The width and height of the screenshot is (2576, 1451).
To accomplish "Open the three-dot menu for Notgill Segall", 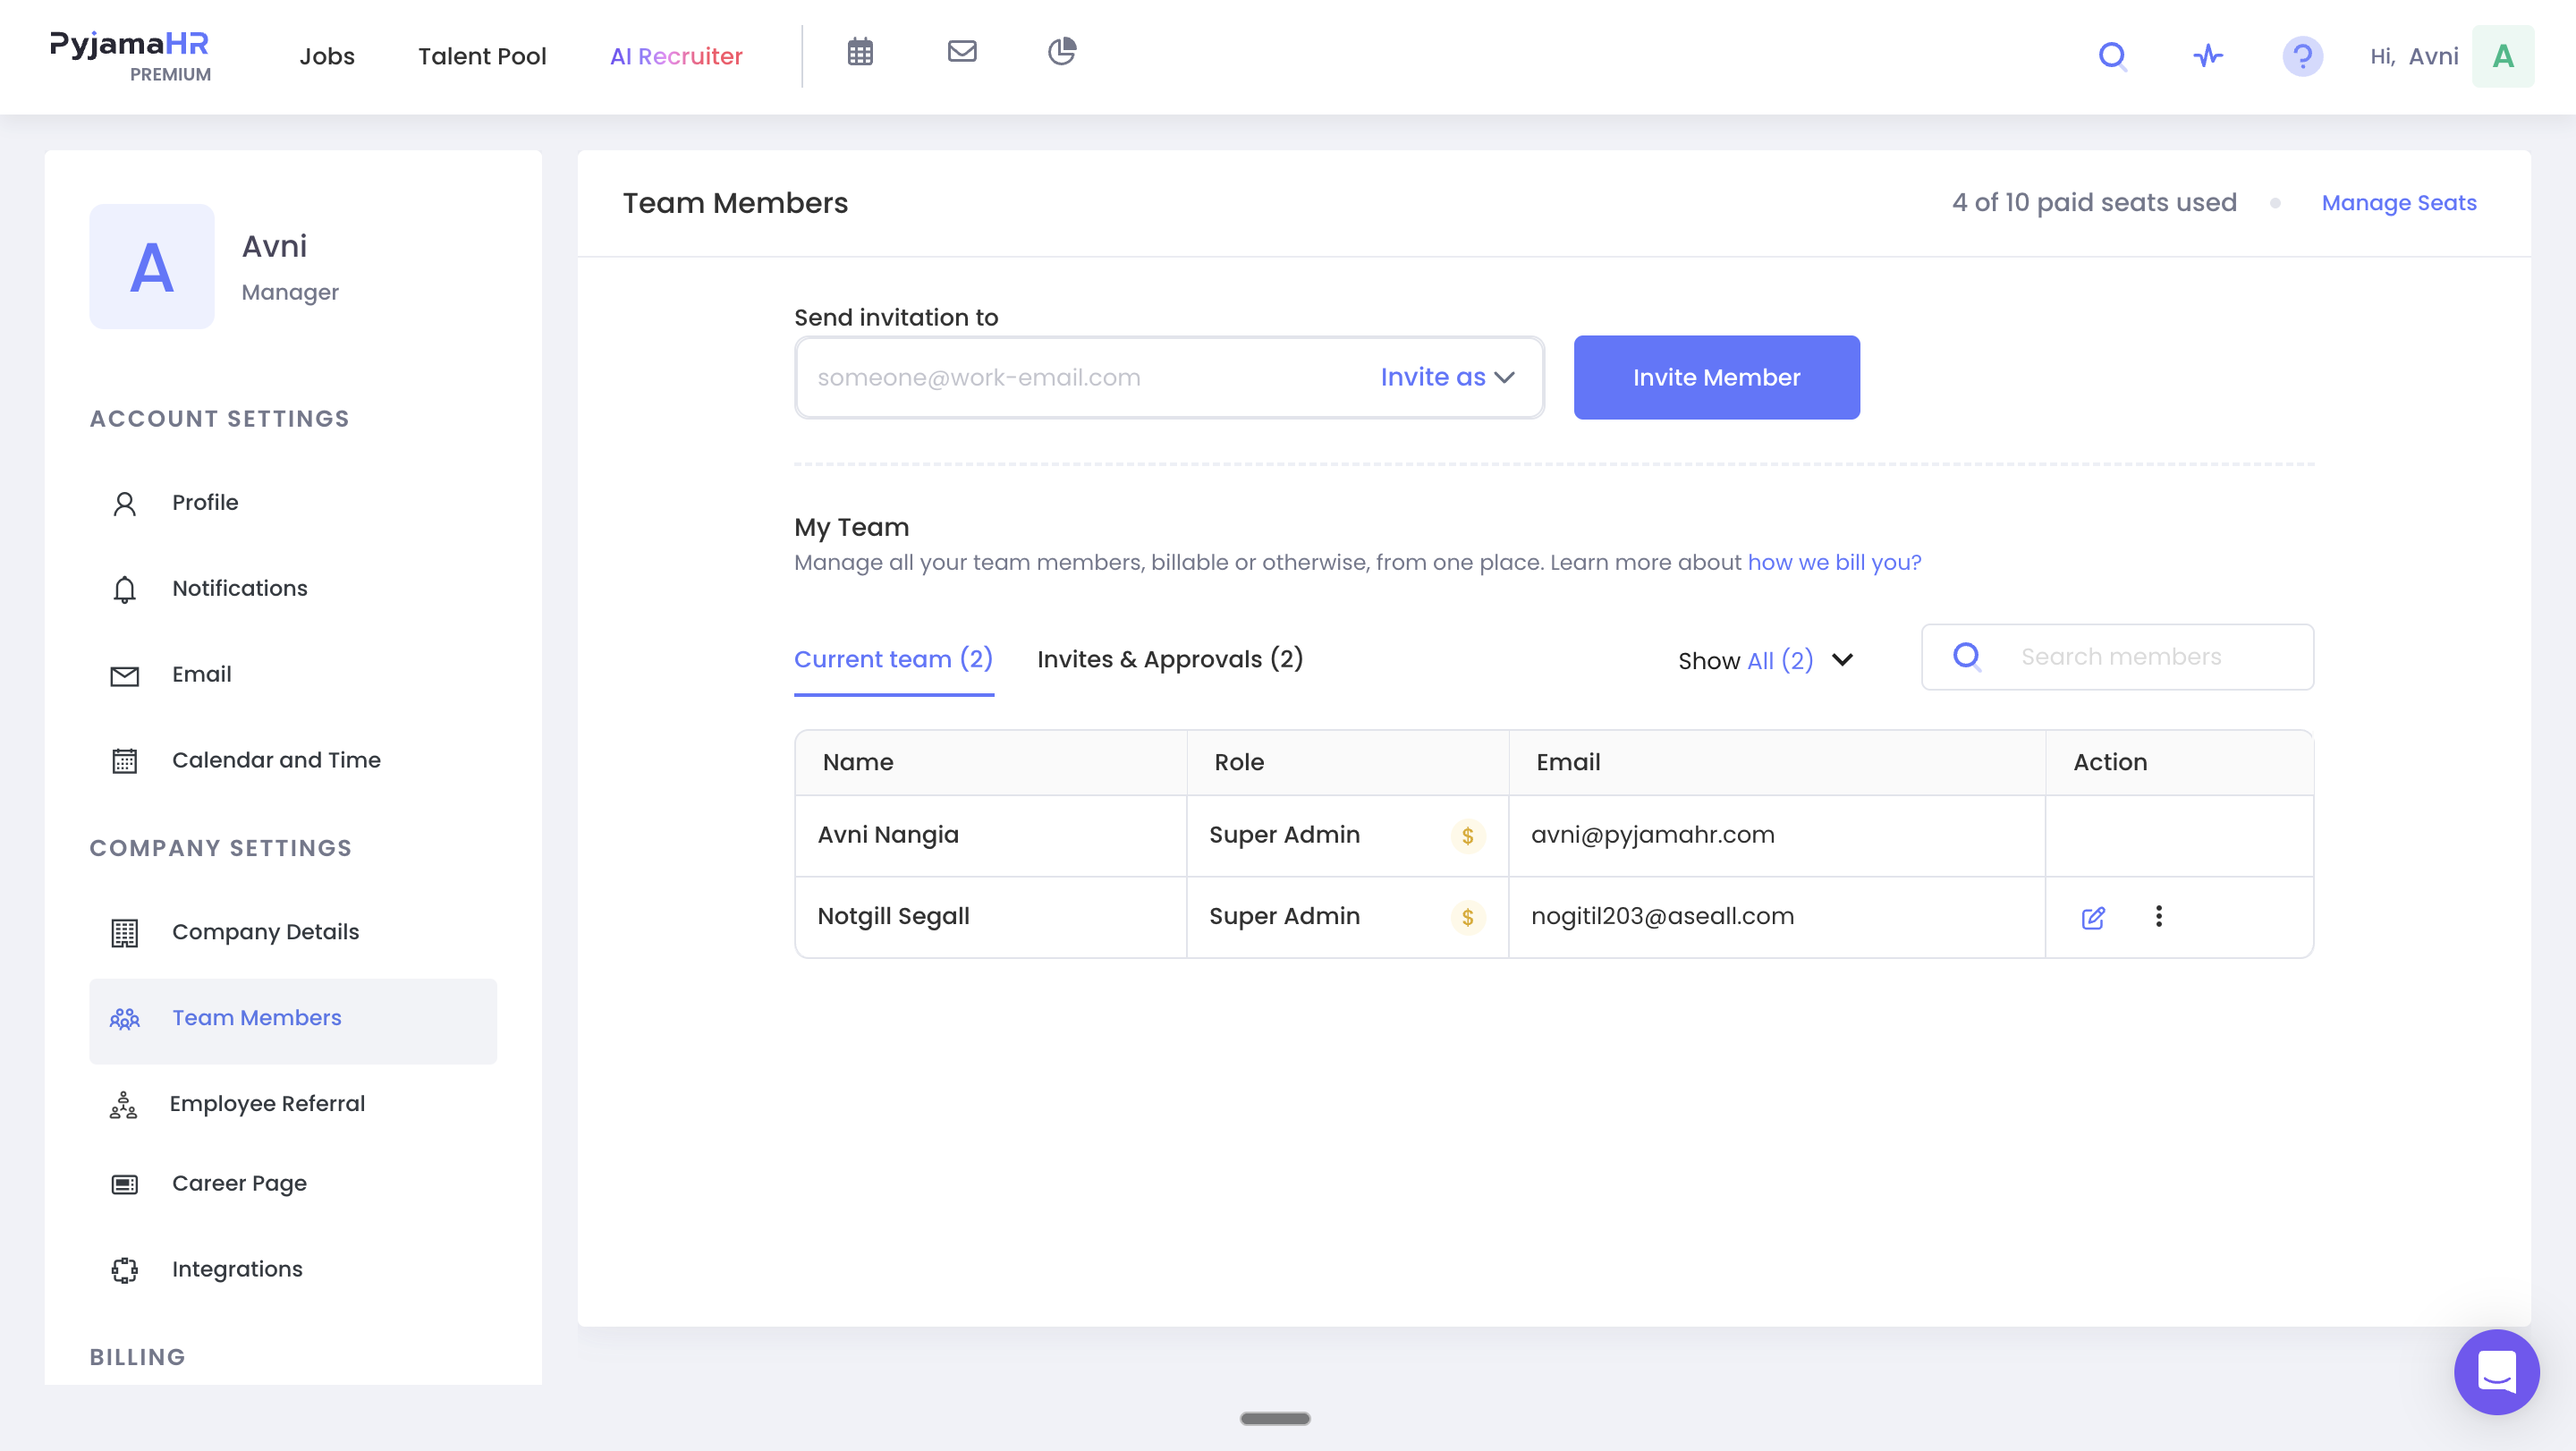I will click(x=2159, y=916).
